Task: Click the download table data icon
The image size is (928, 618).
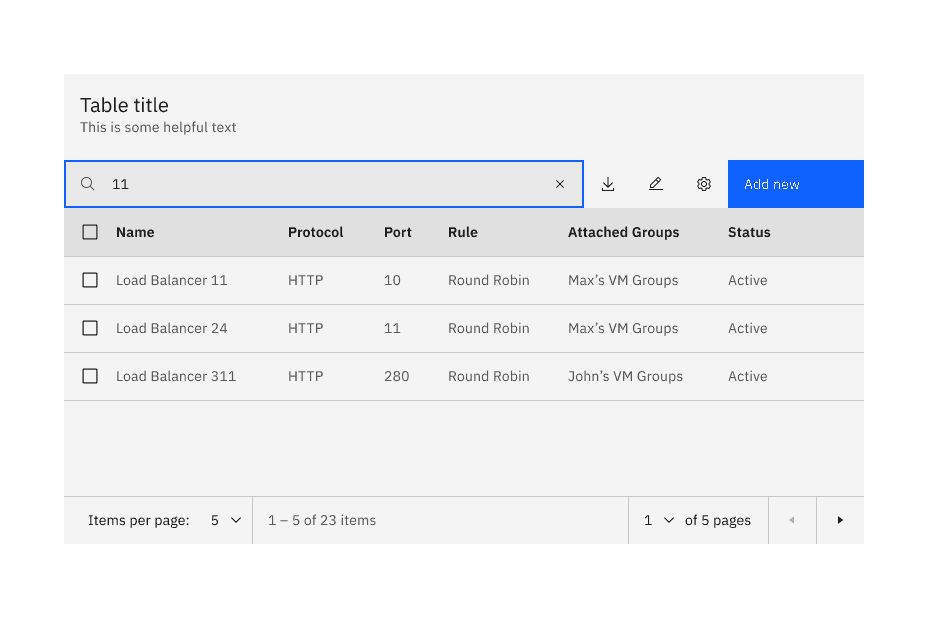Action: click(x=608, y=184)
